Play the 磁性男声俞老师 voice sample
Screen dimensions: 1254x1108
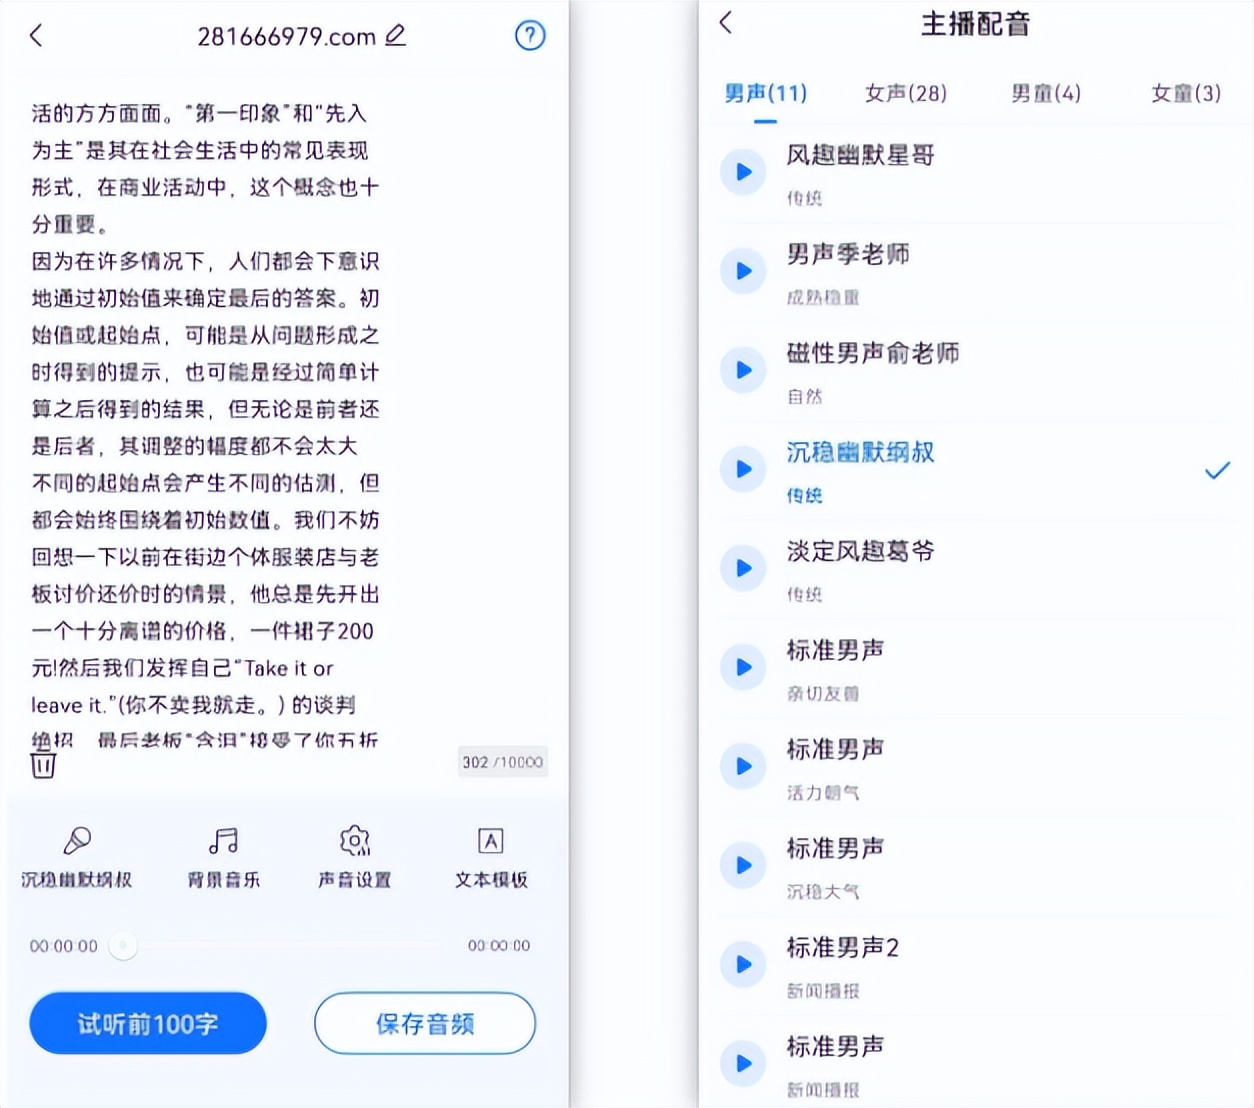coord(743,369)
